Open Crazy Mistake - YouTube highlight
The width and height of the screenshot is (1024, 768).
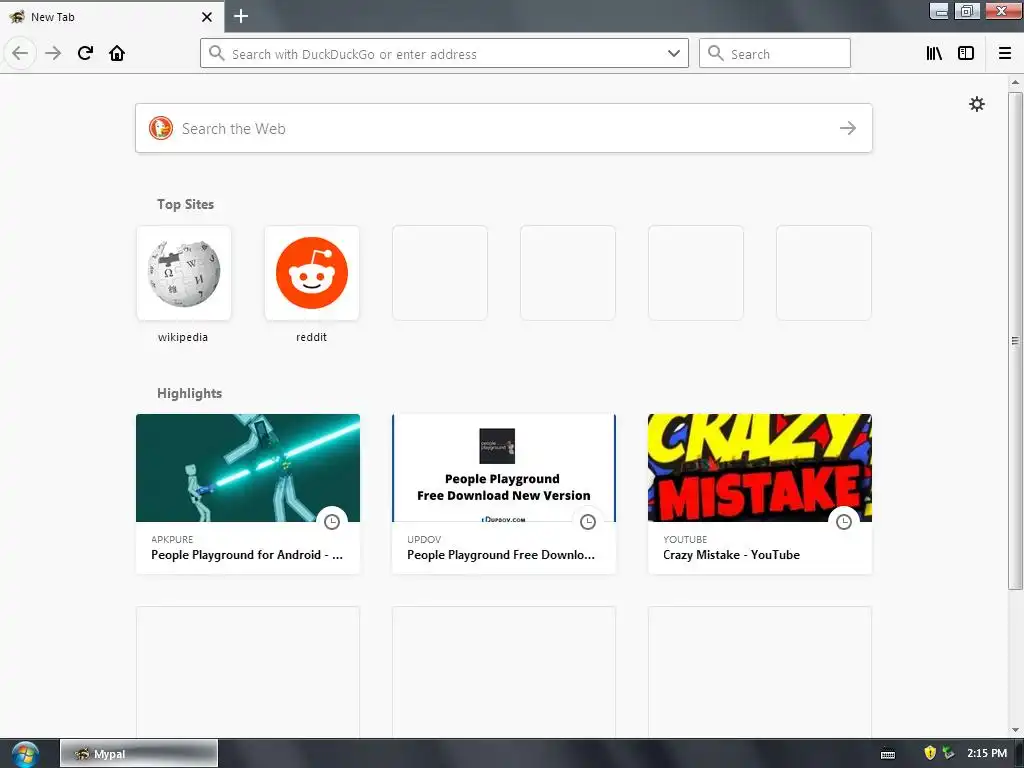coord(760,494)
